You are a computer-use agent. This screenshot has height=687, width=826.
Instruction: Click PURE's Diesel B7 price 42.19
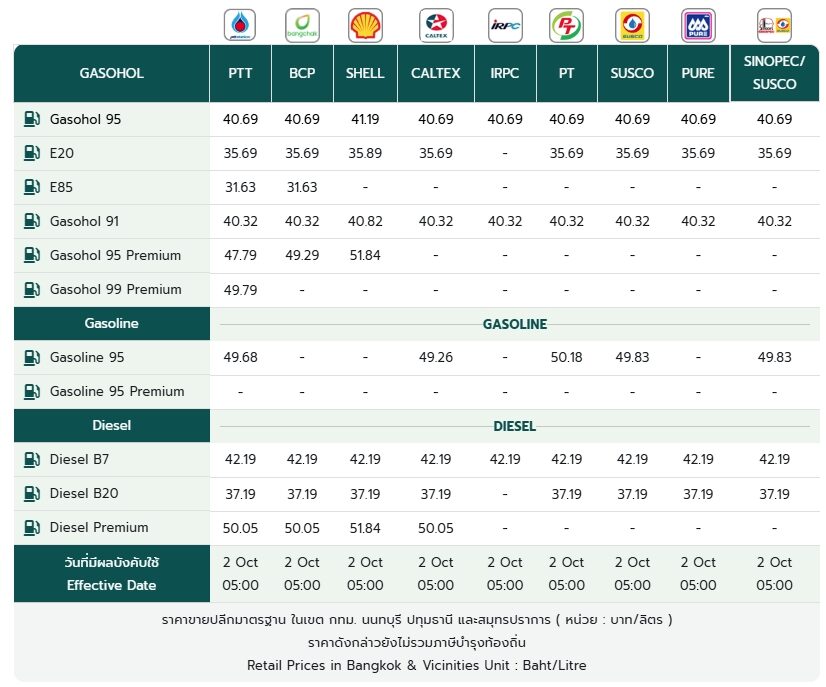coord(698,459)
